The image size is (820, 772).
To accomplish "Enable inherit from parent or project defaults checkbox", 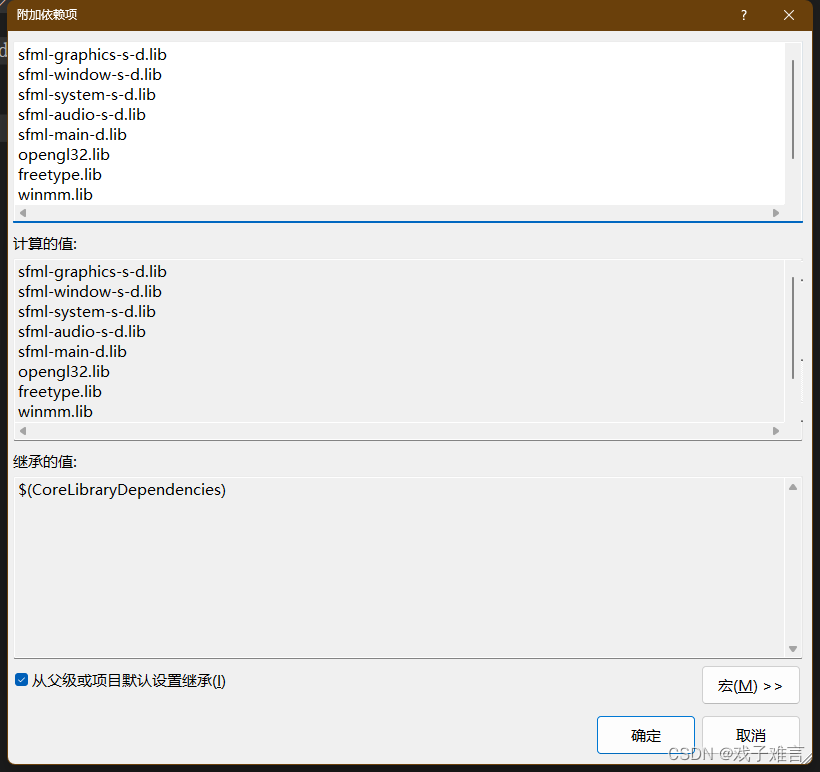I will click(x=21, y=680).
